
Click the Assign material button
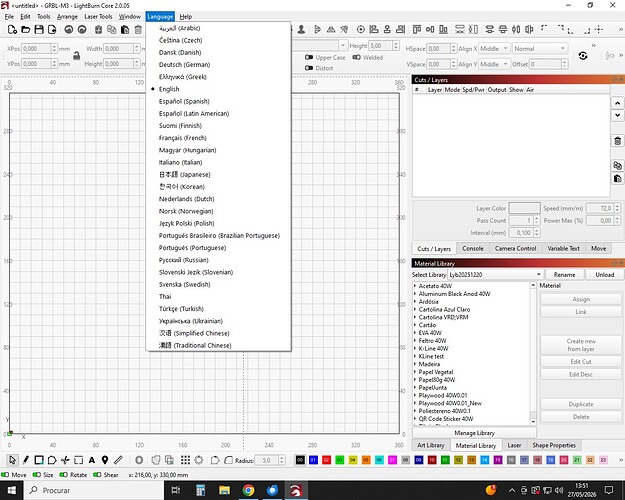click(x=581, y=299)
